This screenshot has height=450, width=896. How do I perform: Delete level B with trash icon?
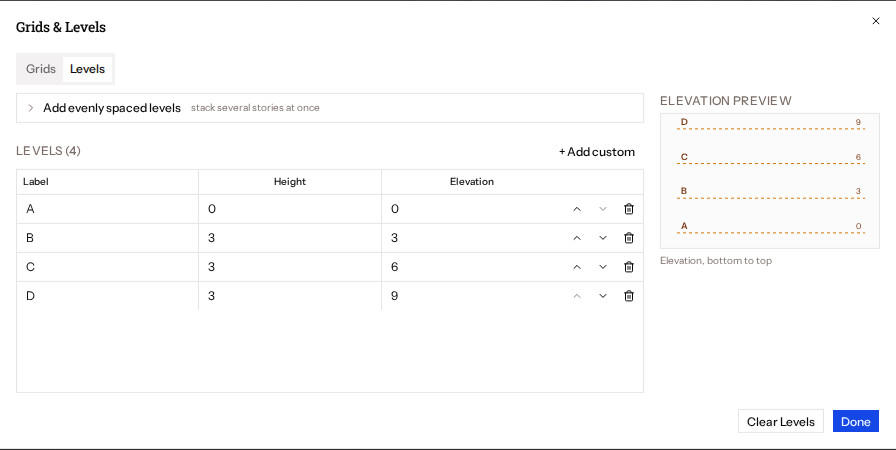[629, 238]
